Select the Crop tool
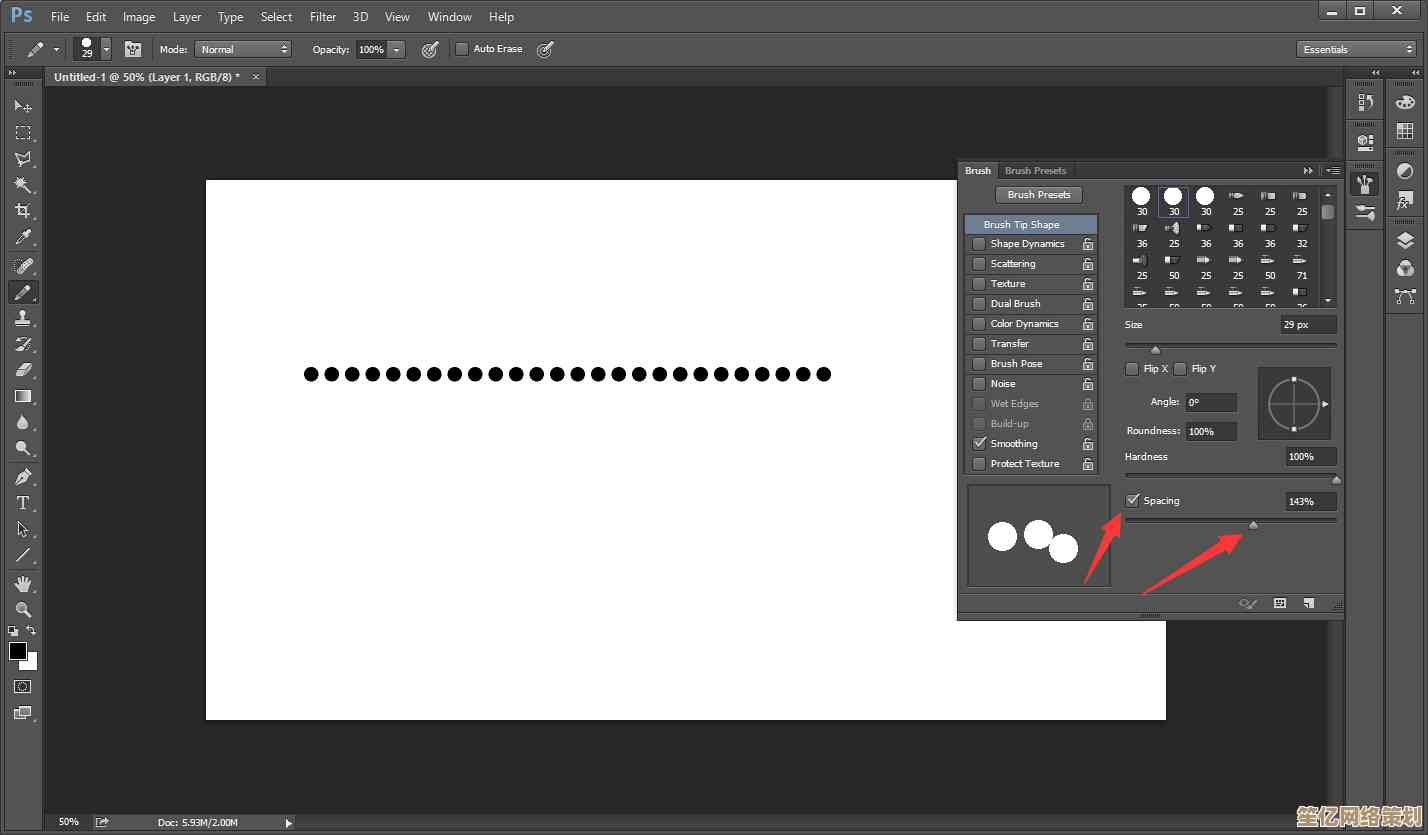This screenshot has height=835, width=1428. tap(22, 211)
